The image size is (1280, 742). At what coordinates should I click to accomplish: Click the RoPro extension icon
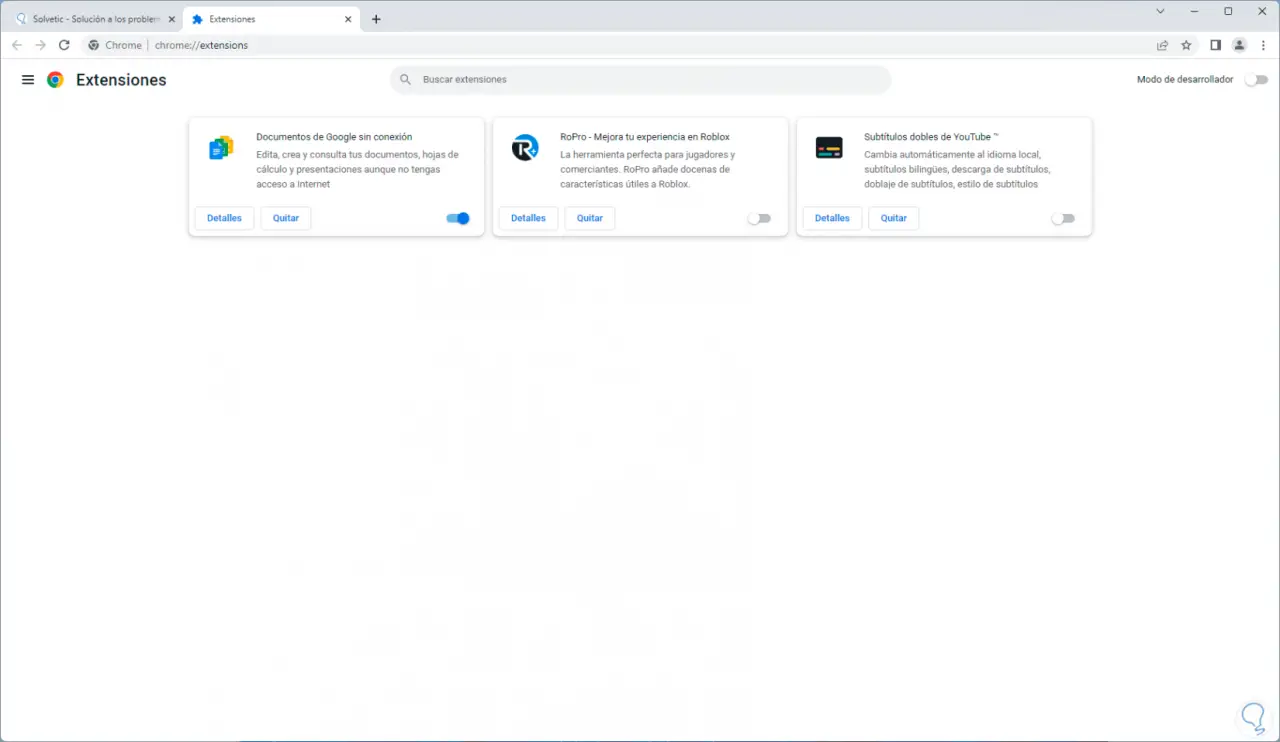pyautogui.click(x=525, y=148)
